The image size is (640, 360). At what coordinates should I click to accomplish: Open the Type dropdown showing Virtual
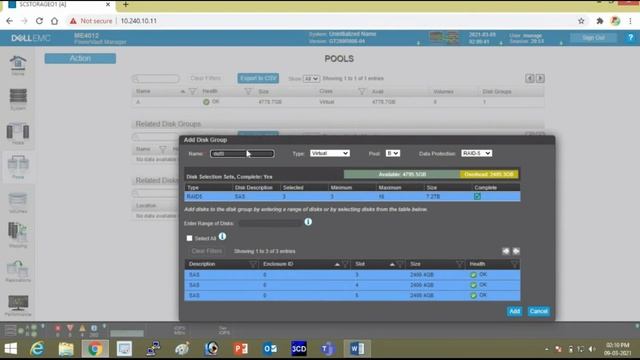[x=329, y=153]
